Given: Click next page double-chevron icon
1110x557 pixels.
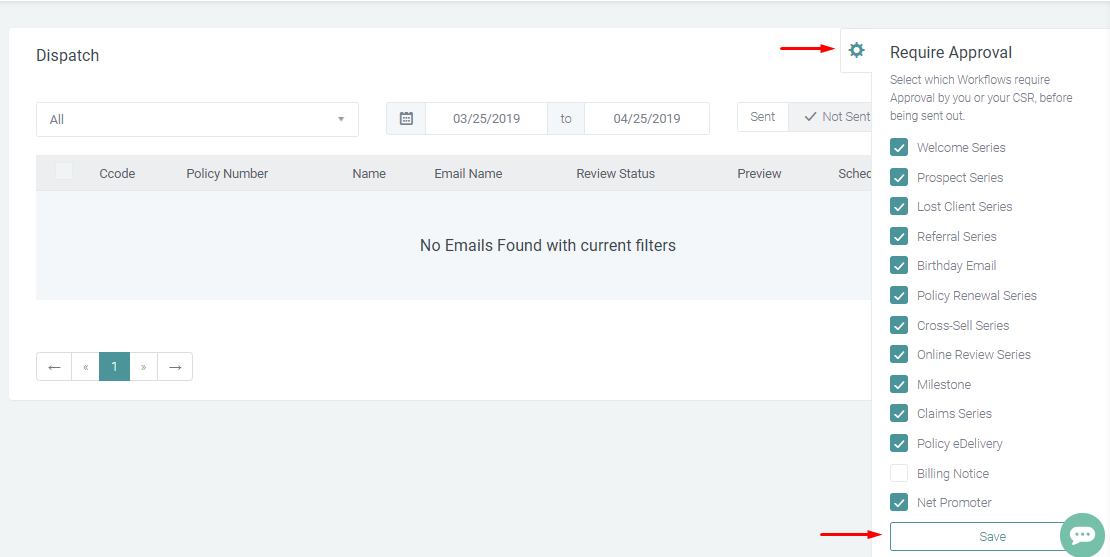Looking at the screenshot, I should pyautogui.click(x=144, y=367).
